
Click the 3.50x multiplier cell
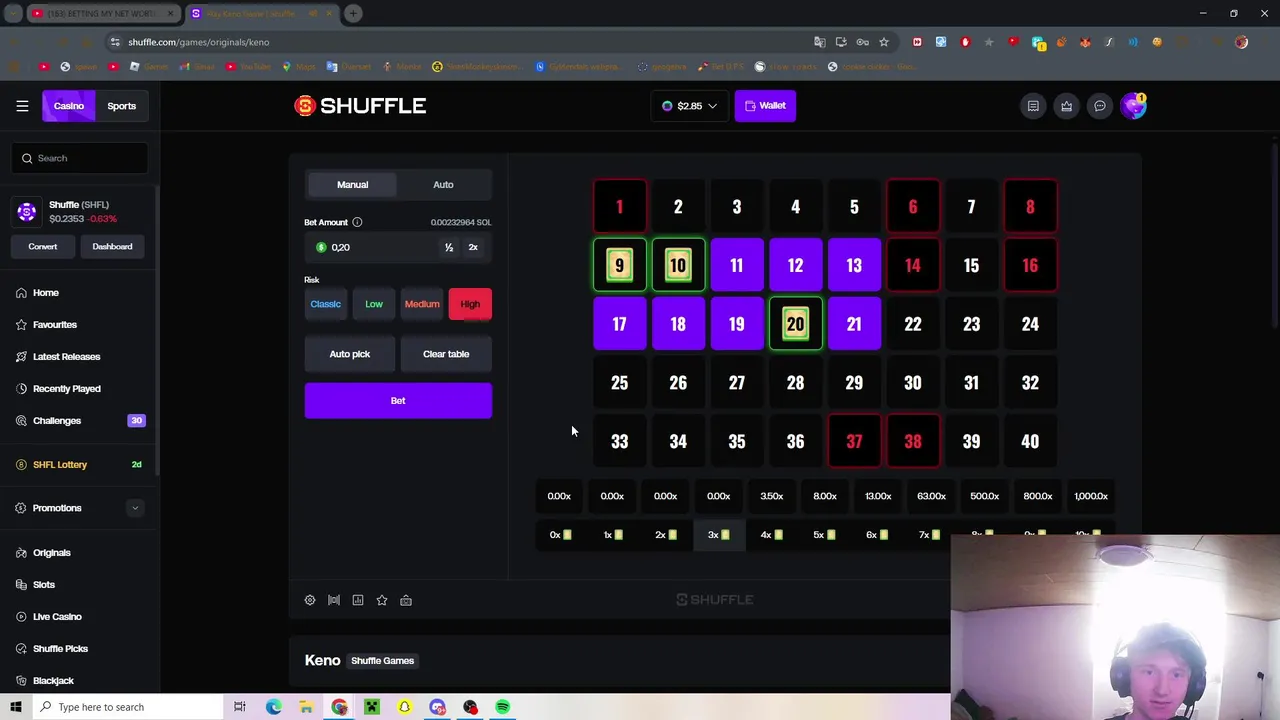tap(771, 496)
